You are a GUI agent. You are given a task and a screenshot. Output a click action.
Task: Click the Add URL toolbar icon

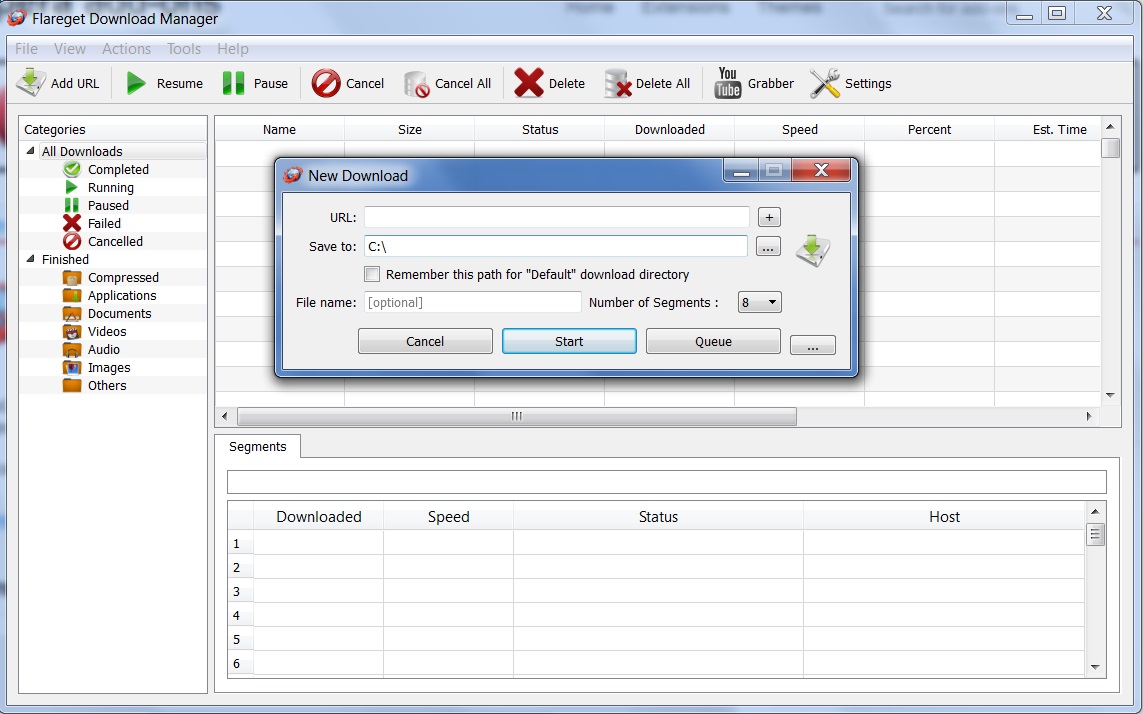(31, 83)
